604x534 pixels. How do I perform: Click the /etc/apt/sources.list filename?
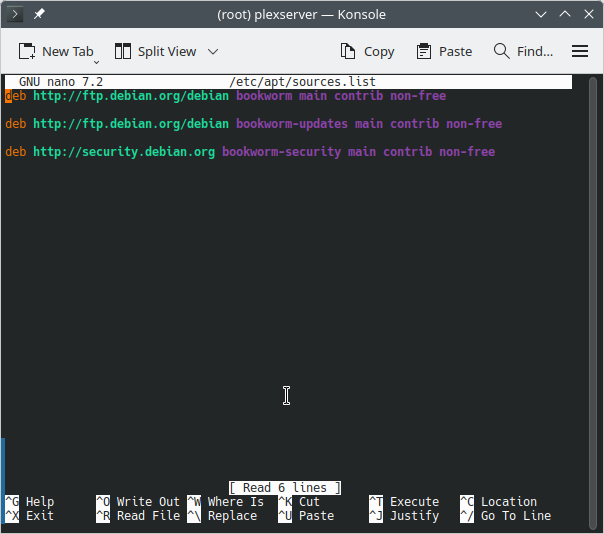[302, 82]
